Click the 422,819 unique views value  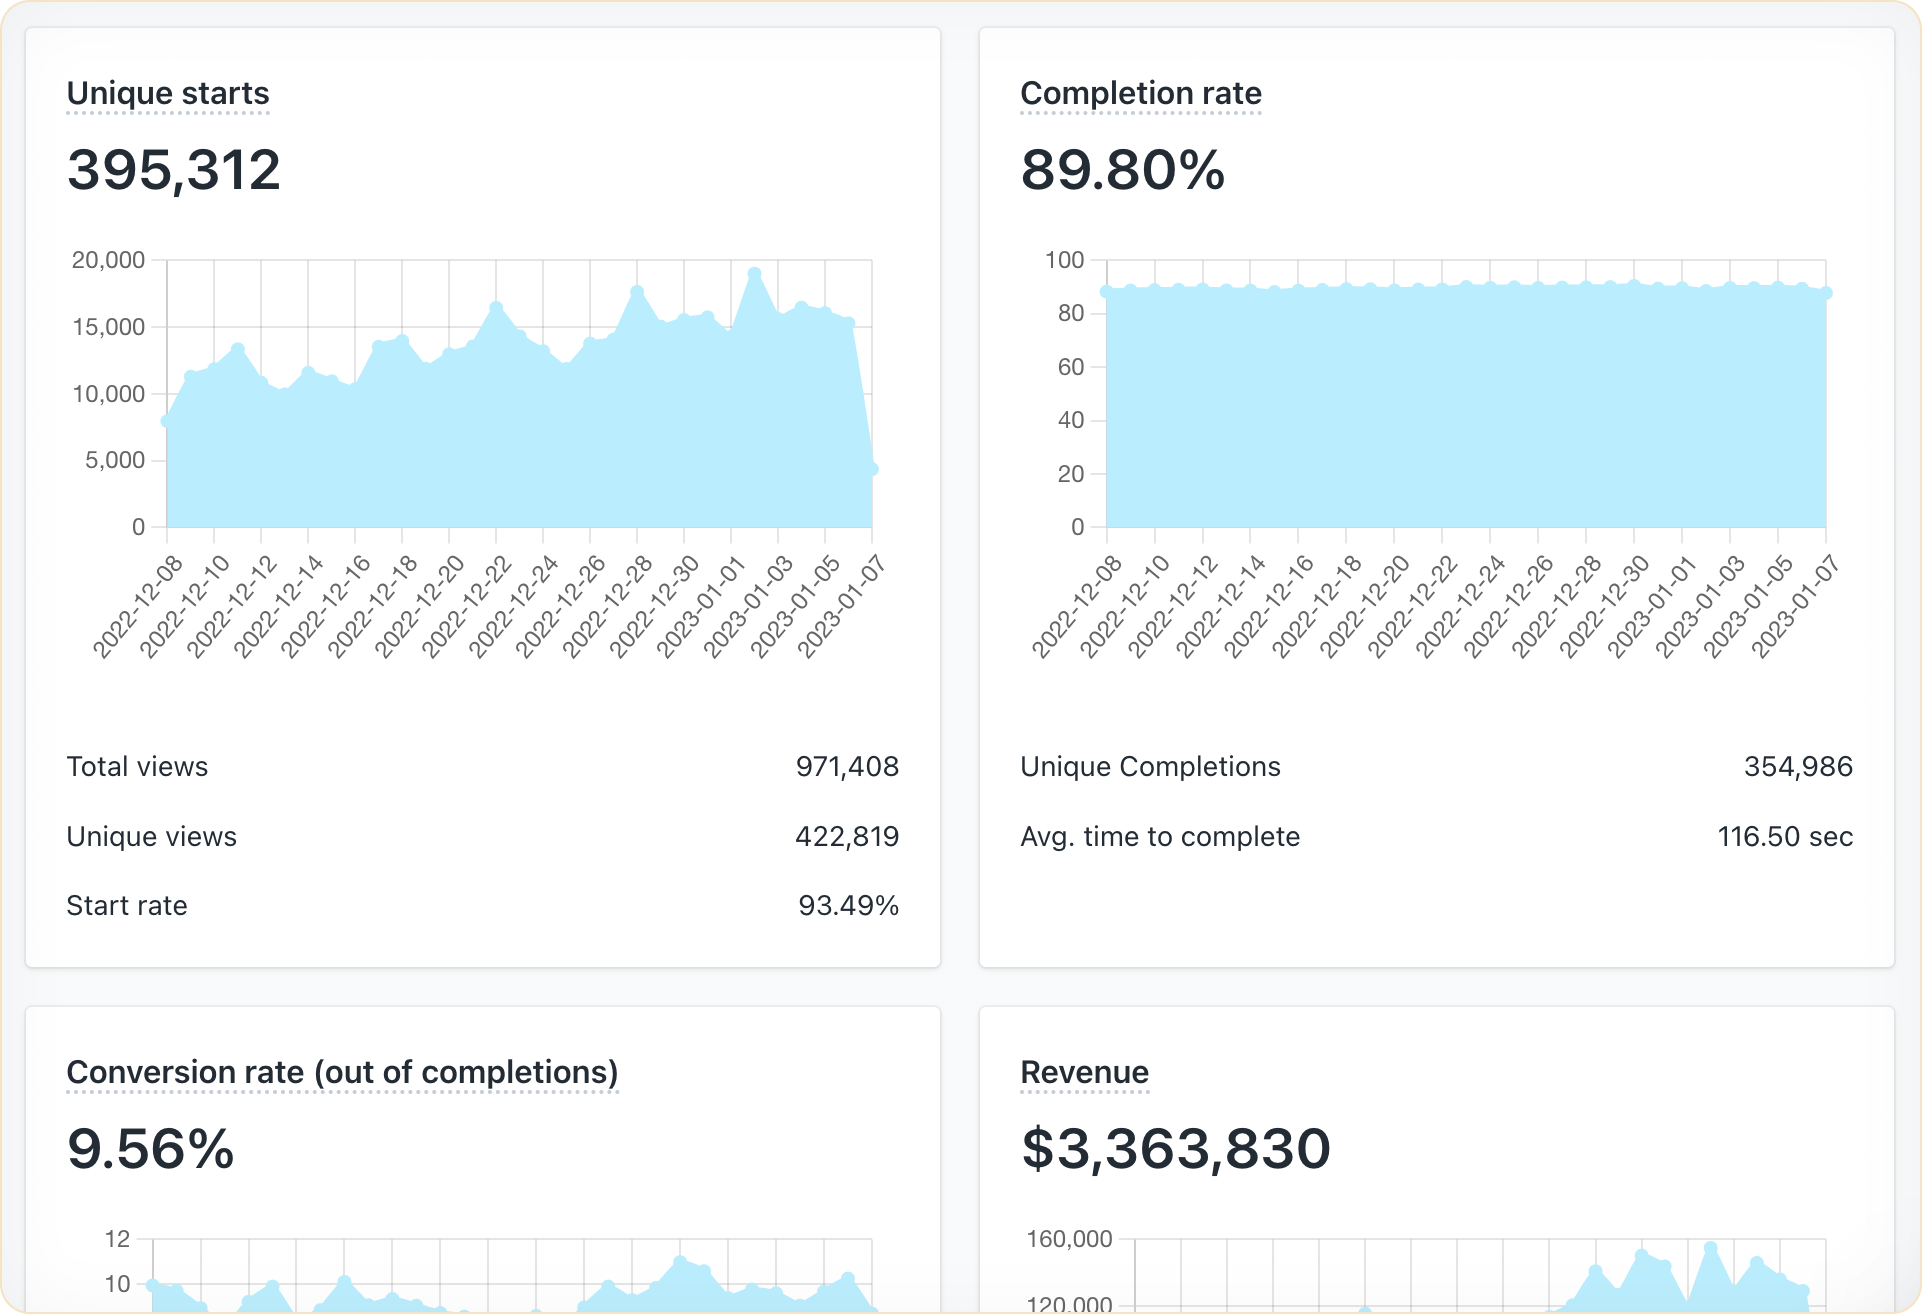pos(847,837)
